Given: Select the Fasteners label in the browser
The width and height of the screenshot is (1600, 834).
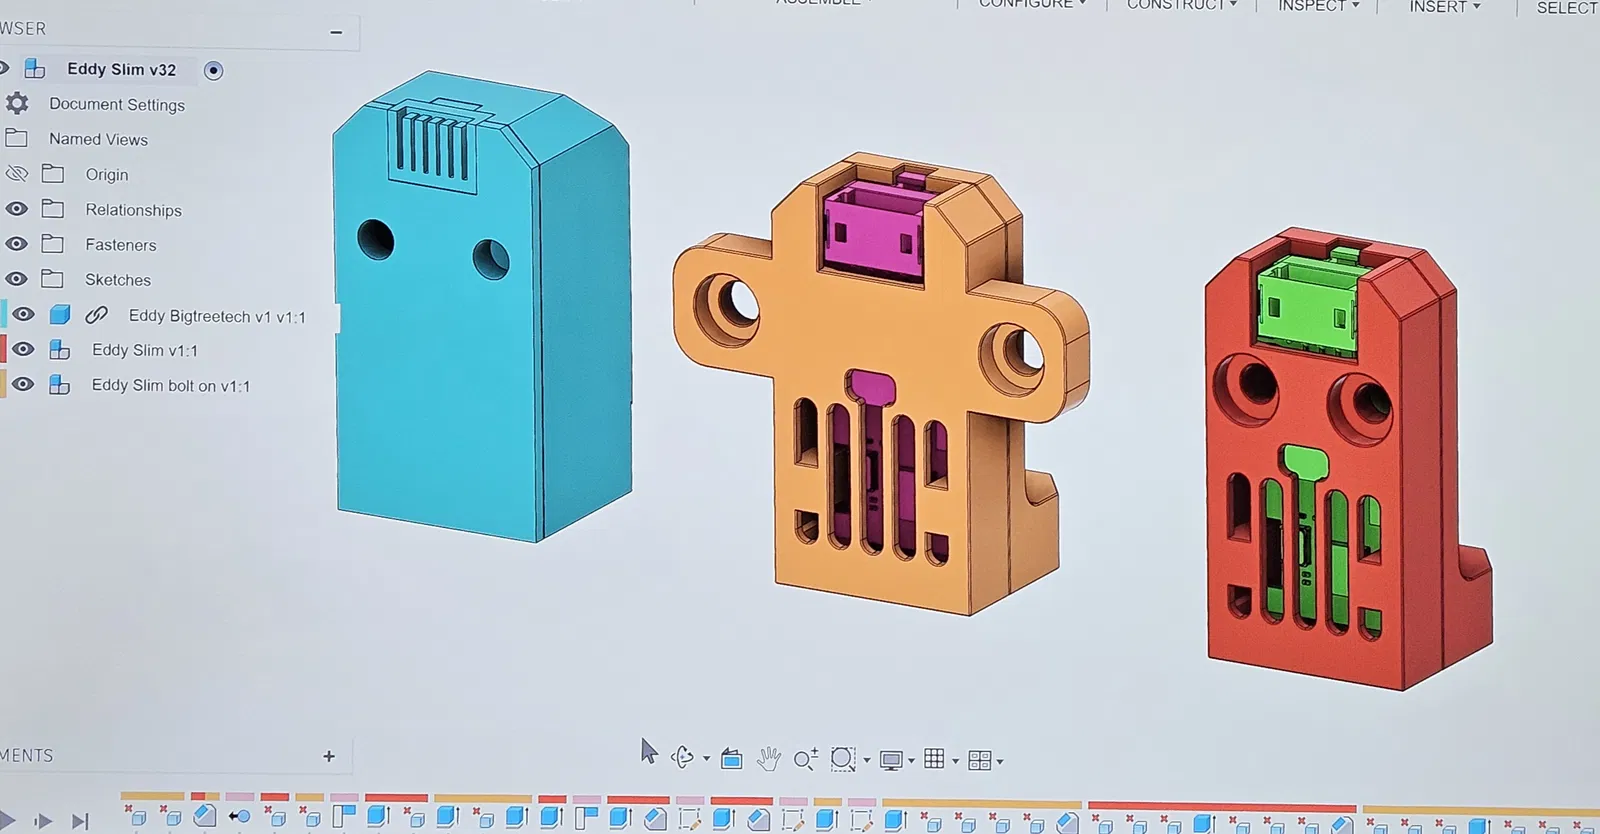Looking at the screenshot, I should [x=121, y=245].
